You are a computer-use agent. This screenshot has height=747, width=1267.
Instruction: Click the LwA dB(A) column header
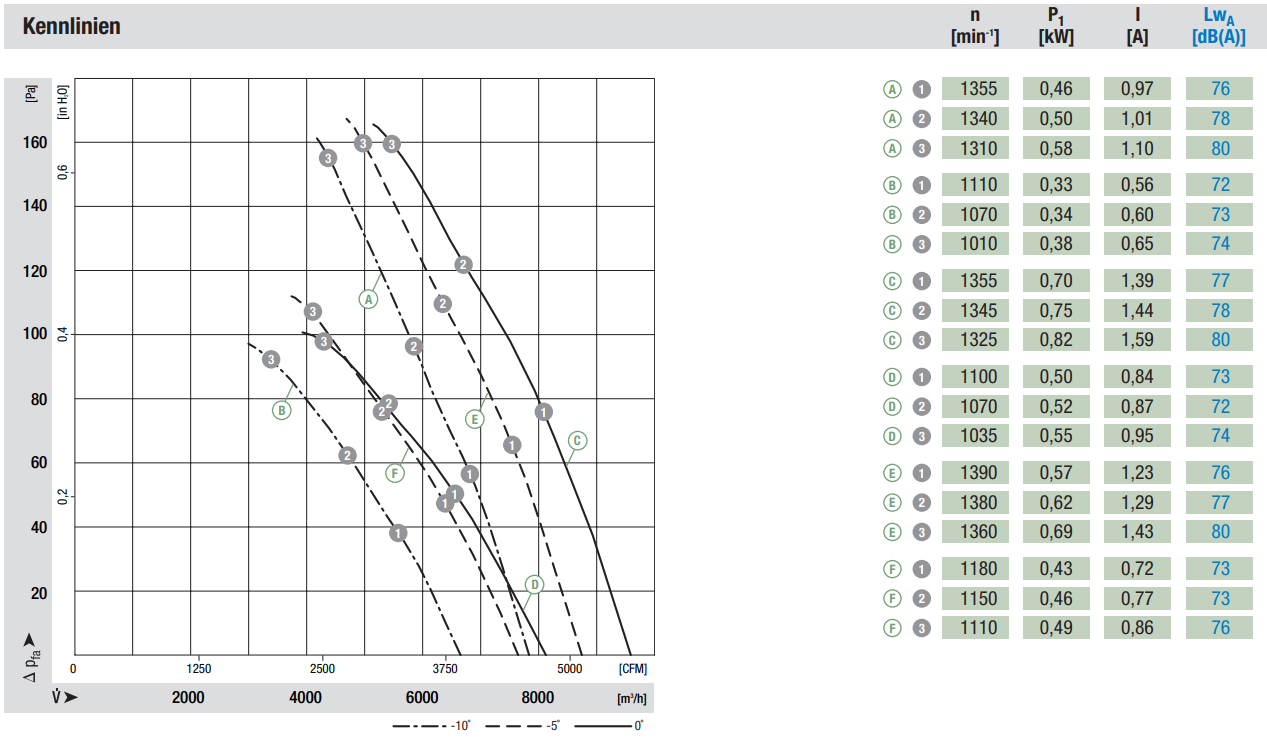pyautogui.click(x=1219, y=26)
